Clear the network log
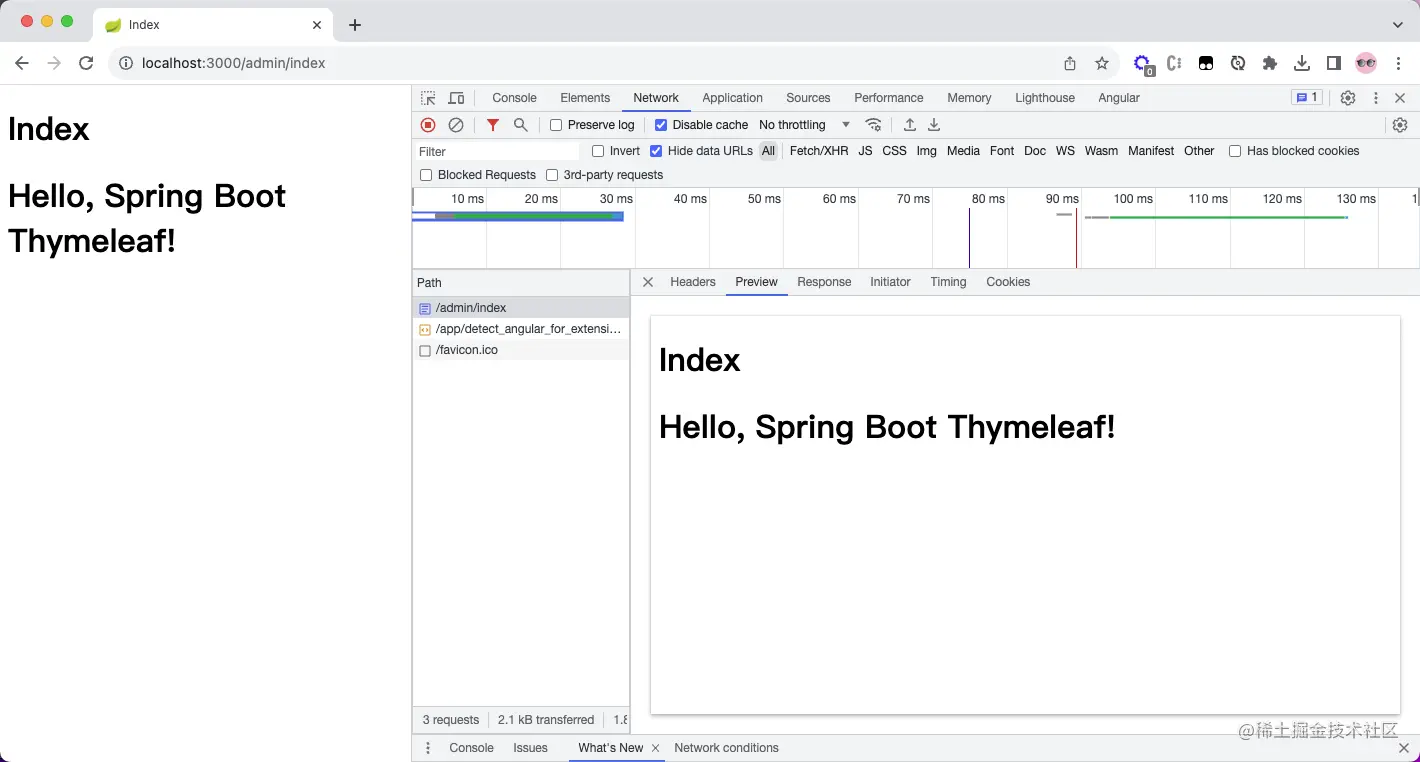Viewport: 1420px width, 762px height. pos(456,125)
